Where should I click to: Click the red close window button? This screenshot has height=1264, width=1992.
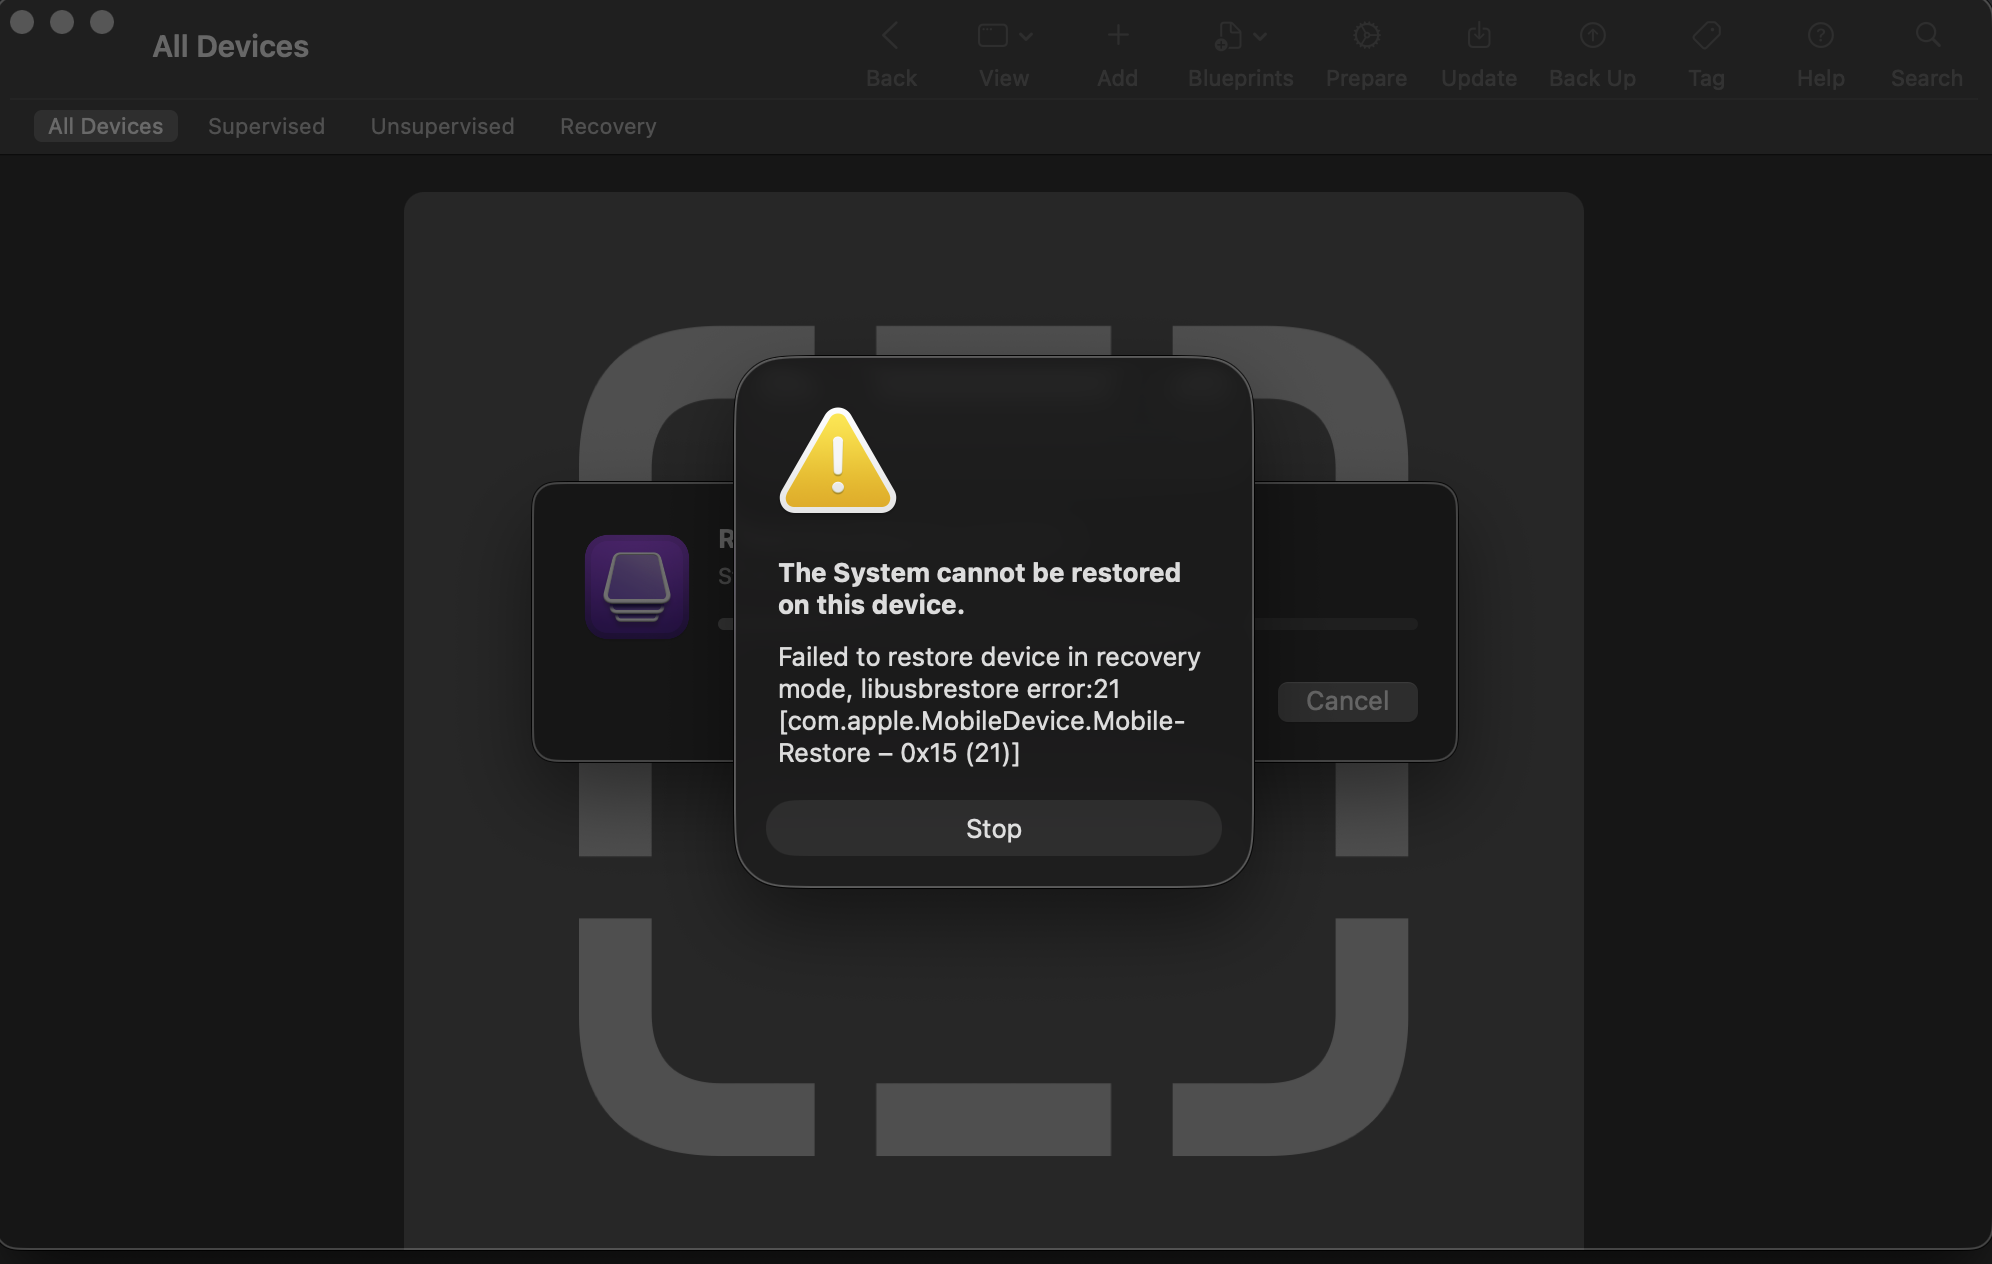(x=22, y=22)
